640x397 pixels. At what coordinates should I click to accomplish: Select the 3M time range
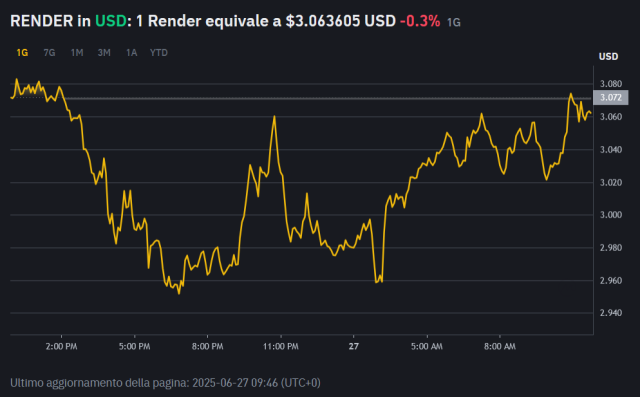[x=104, y=53]
